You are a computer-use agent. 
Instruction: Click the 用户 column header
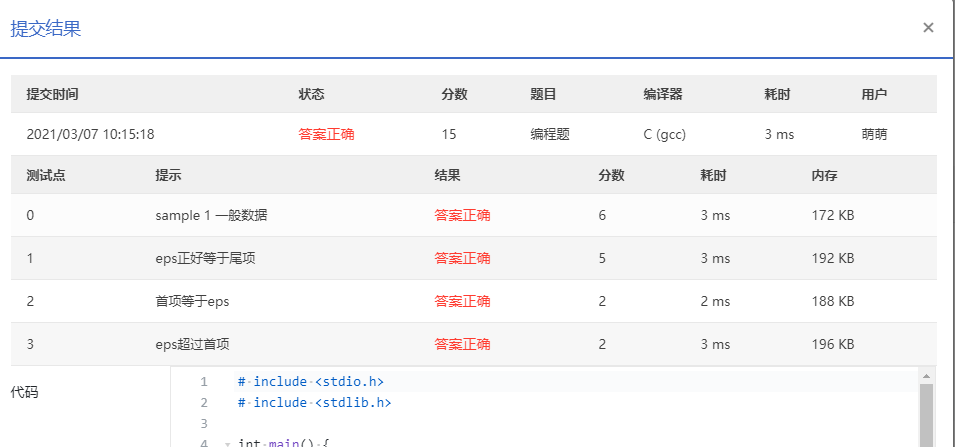874,94
